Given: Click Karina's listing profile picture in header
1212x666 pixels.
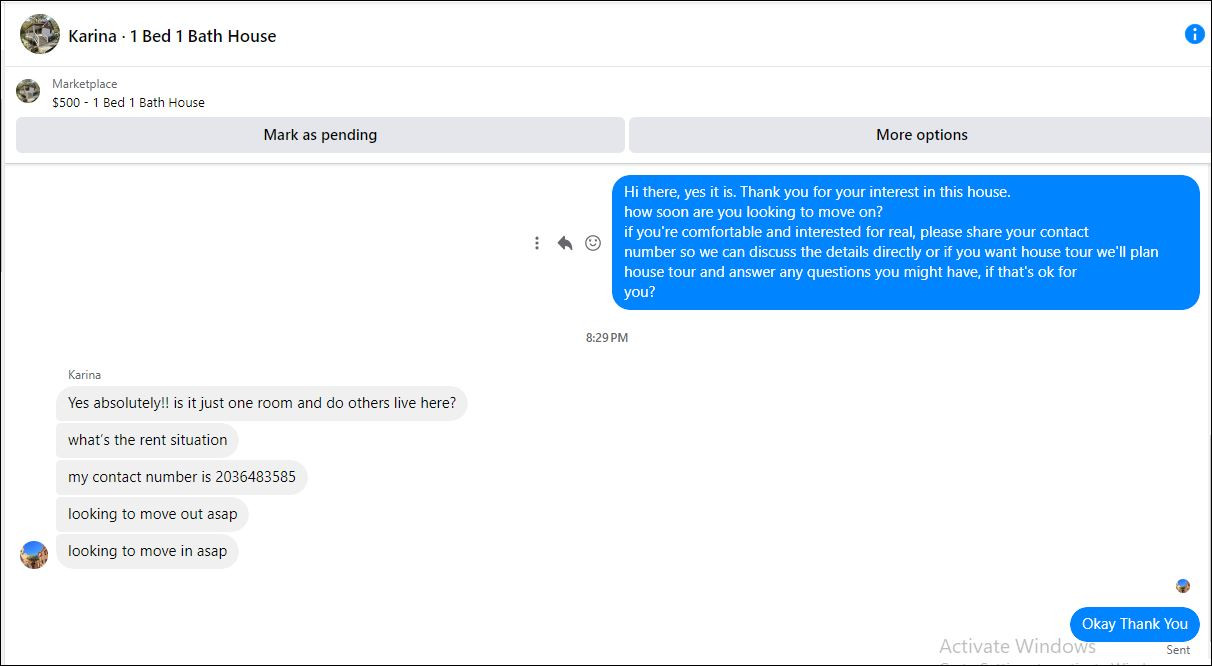Looking at the screenshot, I should [x=40, y=35].
